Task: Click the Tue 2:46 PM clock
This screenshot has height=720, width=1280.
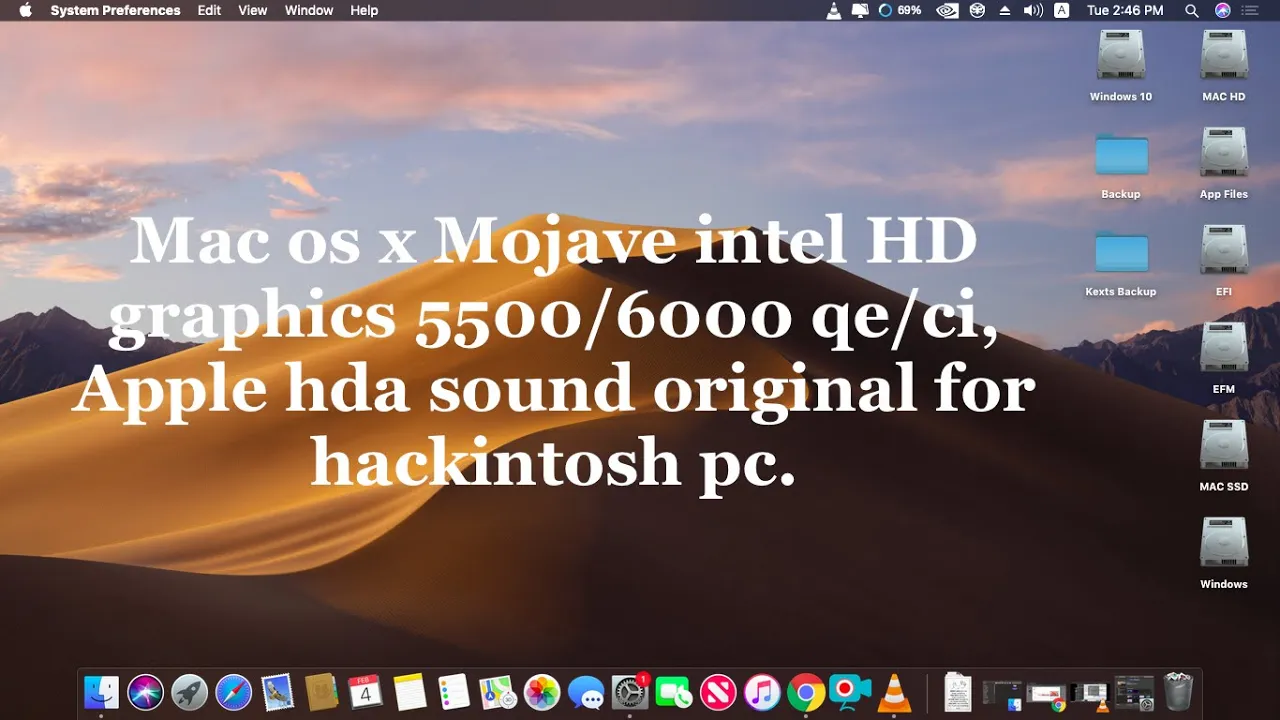Action: click(x=1125, y=10)
